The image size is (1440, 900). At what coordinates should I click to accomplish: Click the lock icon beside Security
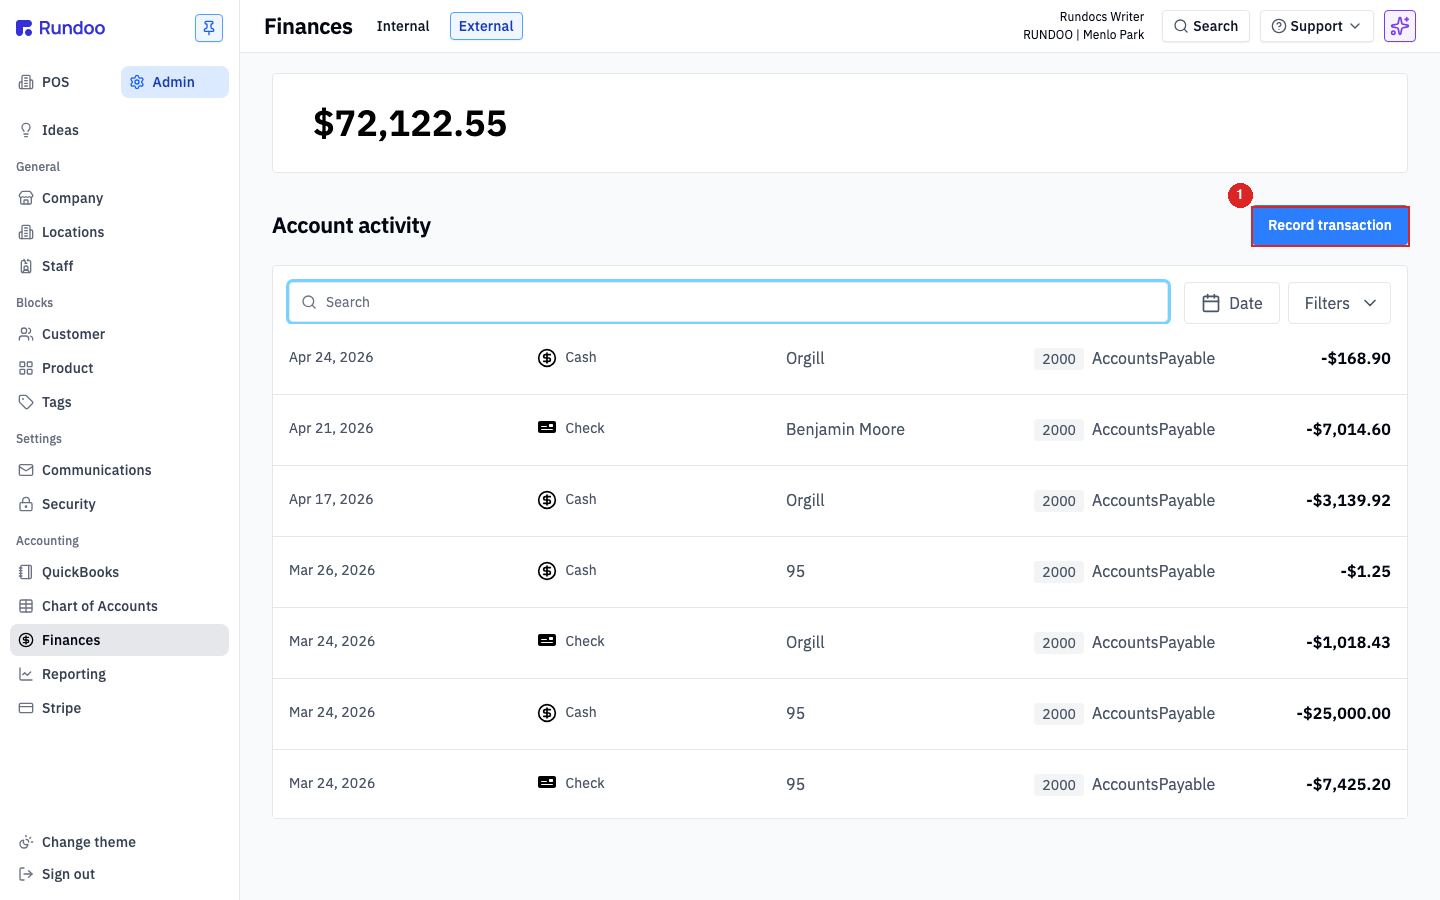tap(26, 504)
